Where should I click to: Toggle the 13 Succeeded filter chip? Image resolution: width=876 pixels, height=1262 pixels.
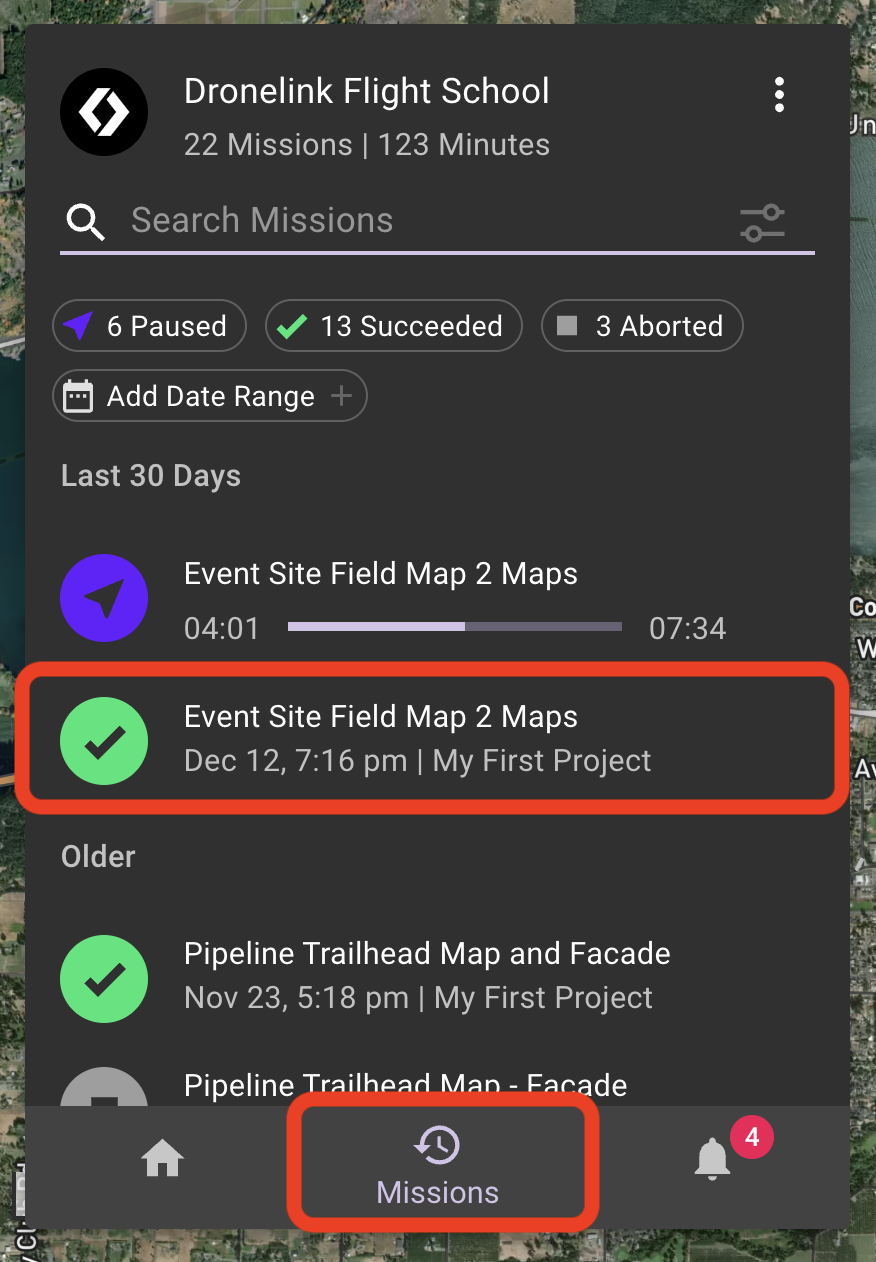[394, 326]
